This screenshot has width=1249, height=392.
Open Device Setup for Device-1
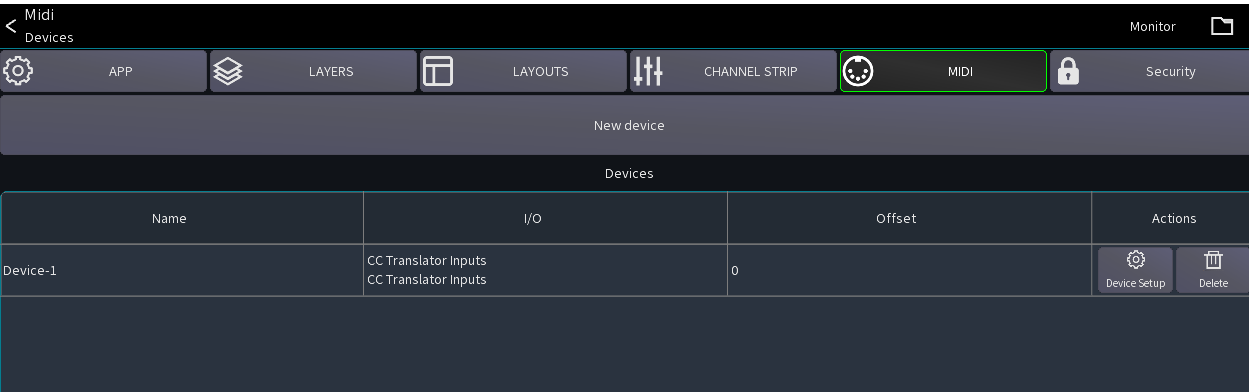[x=1135, y=270]
